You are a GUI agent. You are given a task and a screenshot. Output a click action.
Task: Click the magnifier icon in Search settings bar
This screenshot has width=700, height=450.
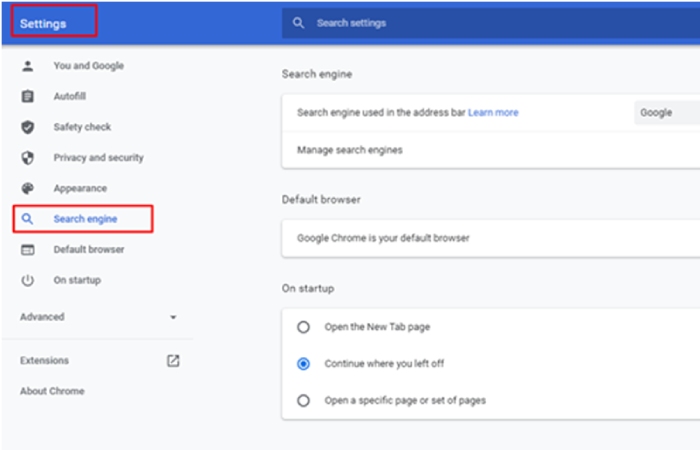point(298,23)
